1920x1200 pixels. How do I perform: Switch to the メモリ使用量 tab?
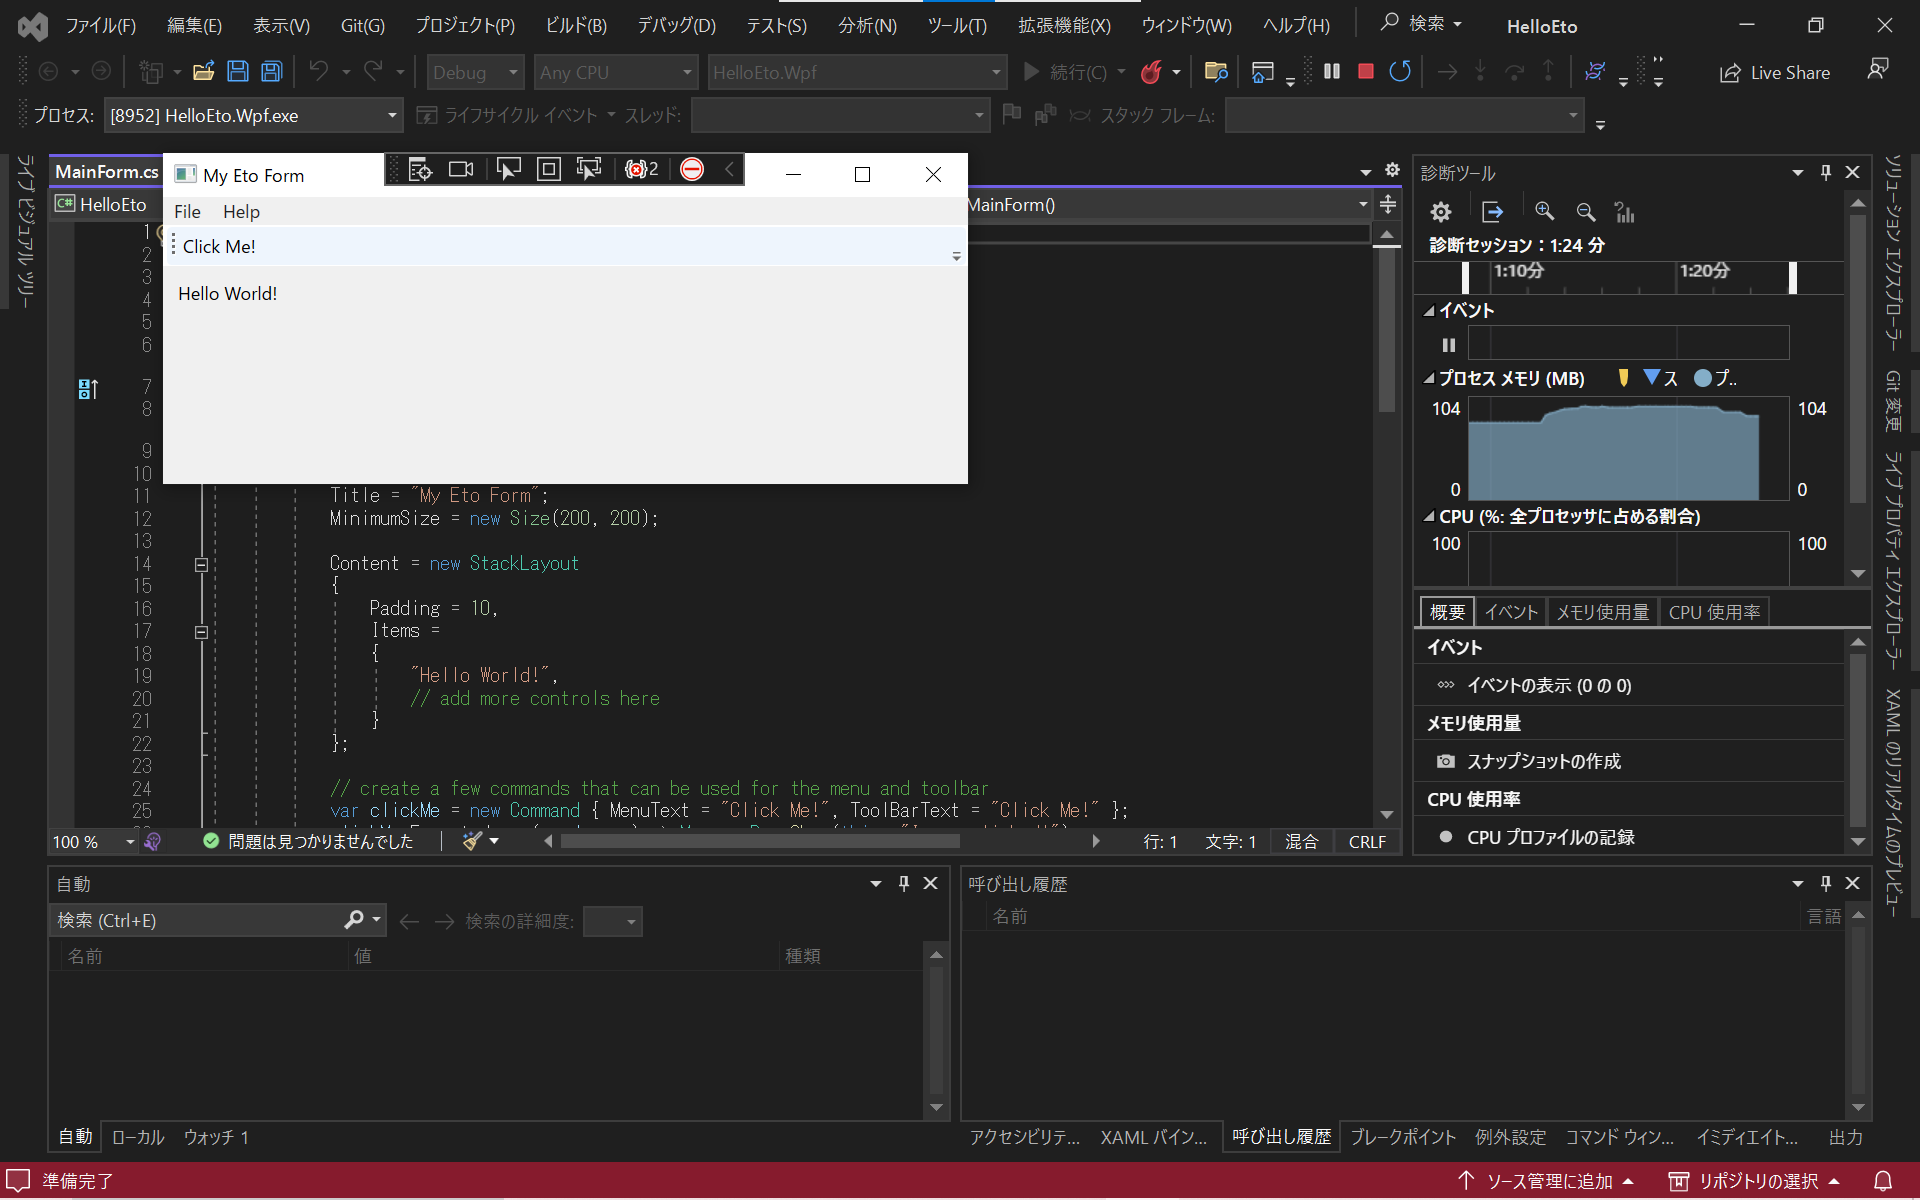point(1603,612)
